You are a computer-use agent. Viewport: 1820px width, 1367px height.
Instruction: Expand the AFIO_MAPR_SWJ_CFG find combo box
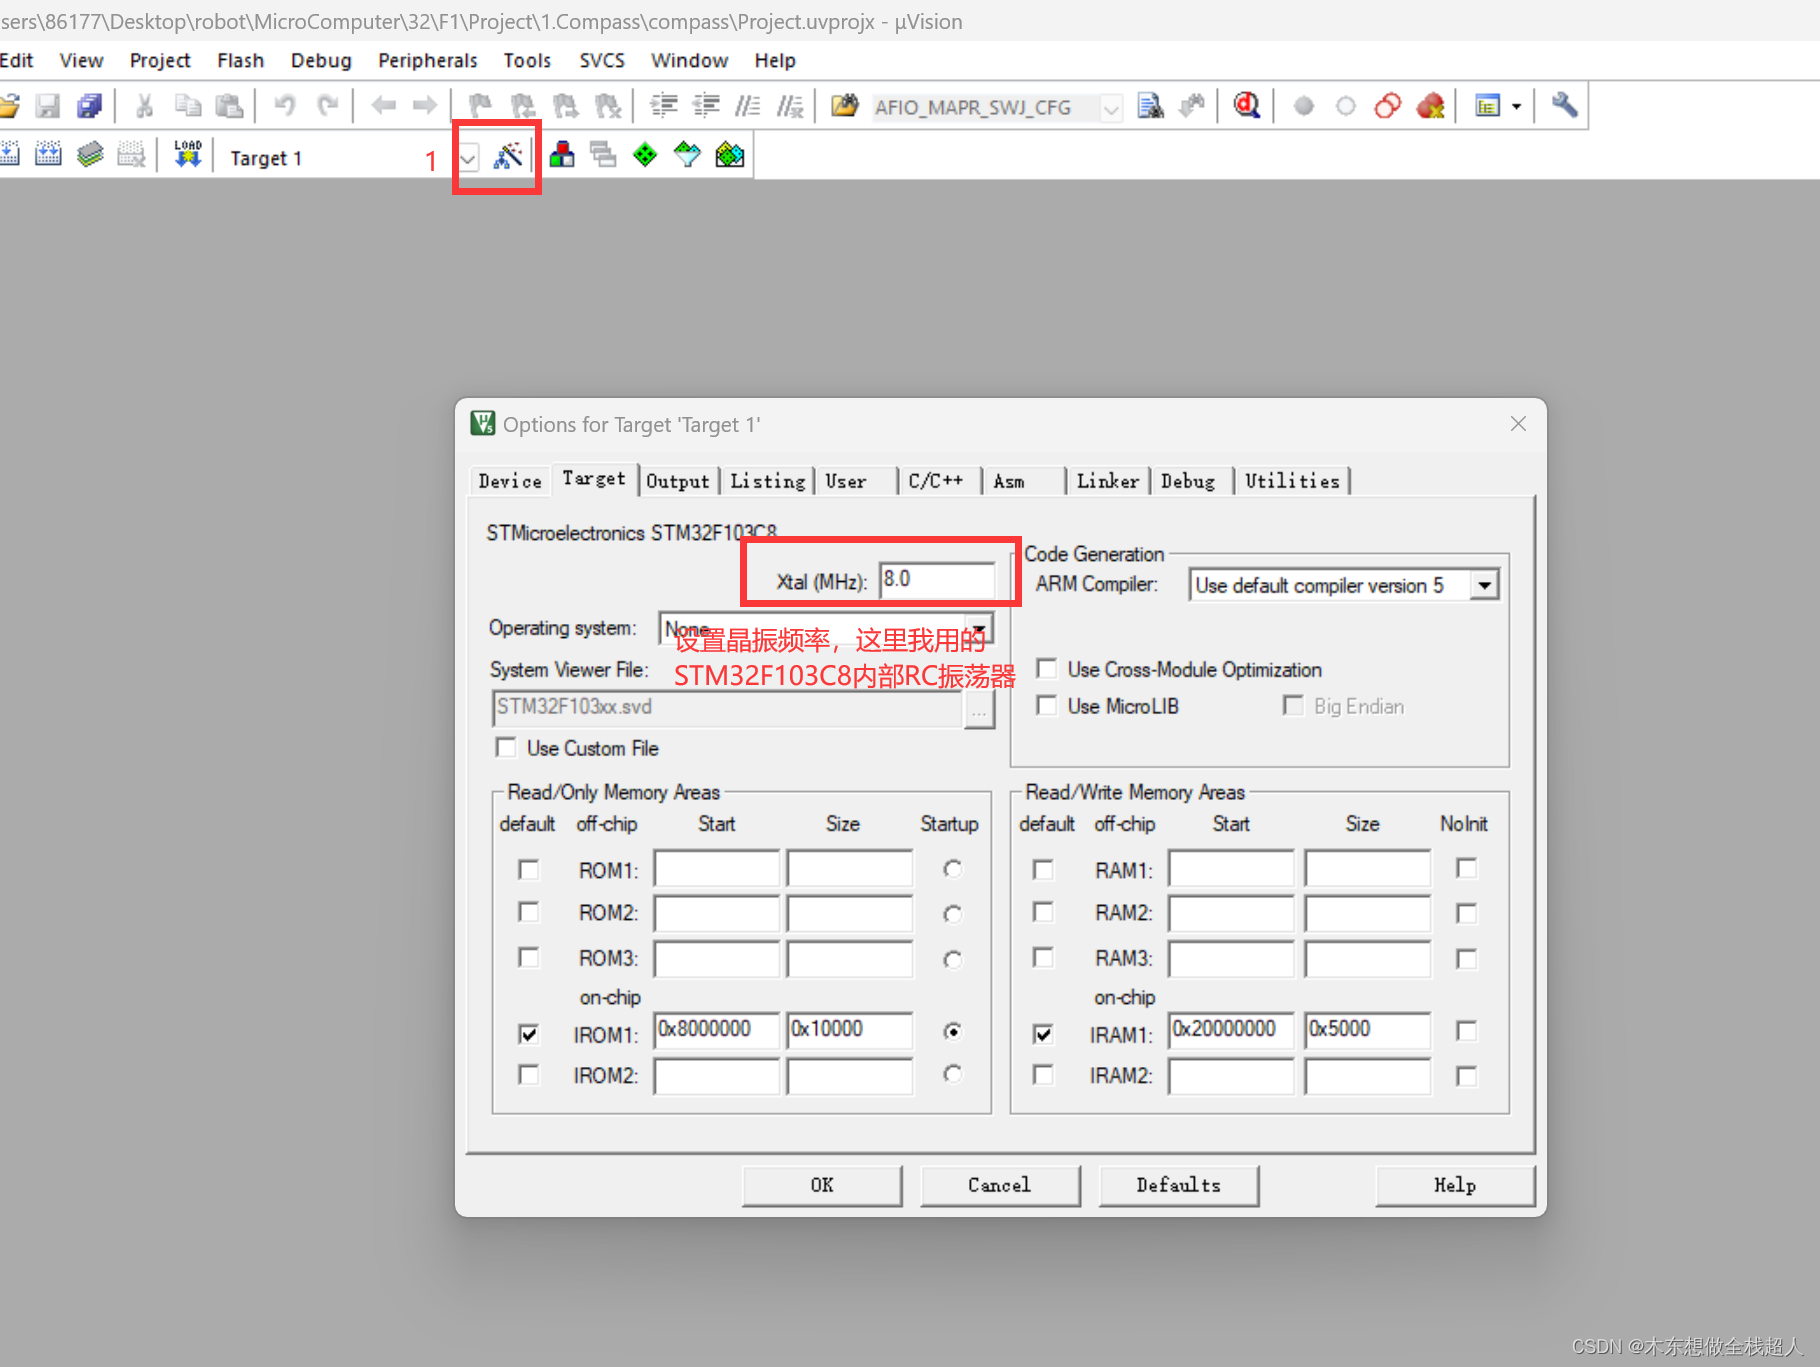click(x=1111, y=107)
